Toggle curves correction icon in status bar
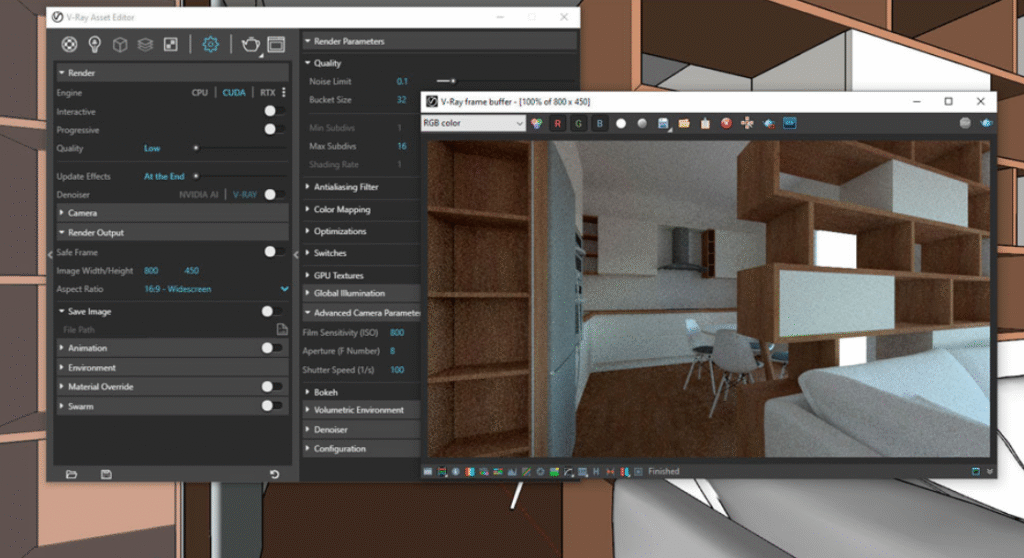 [526, 472]
